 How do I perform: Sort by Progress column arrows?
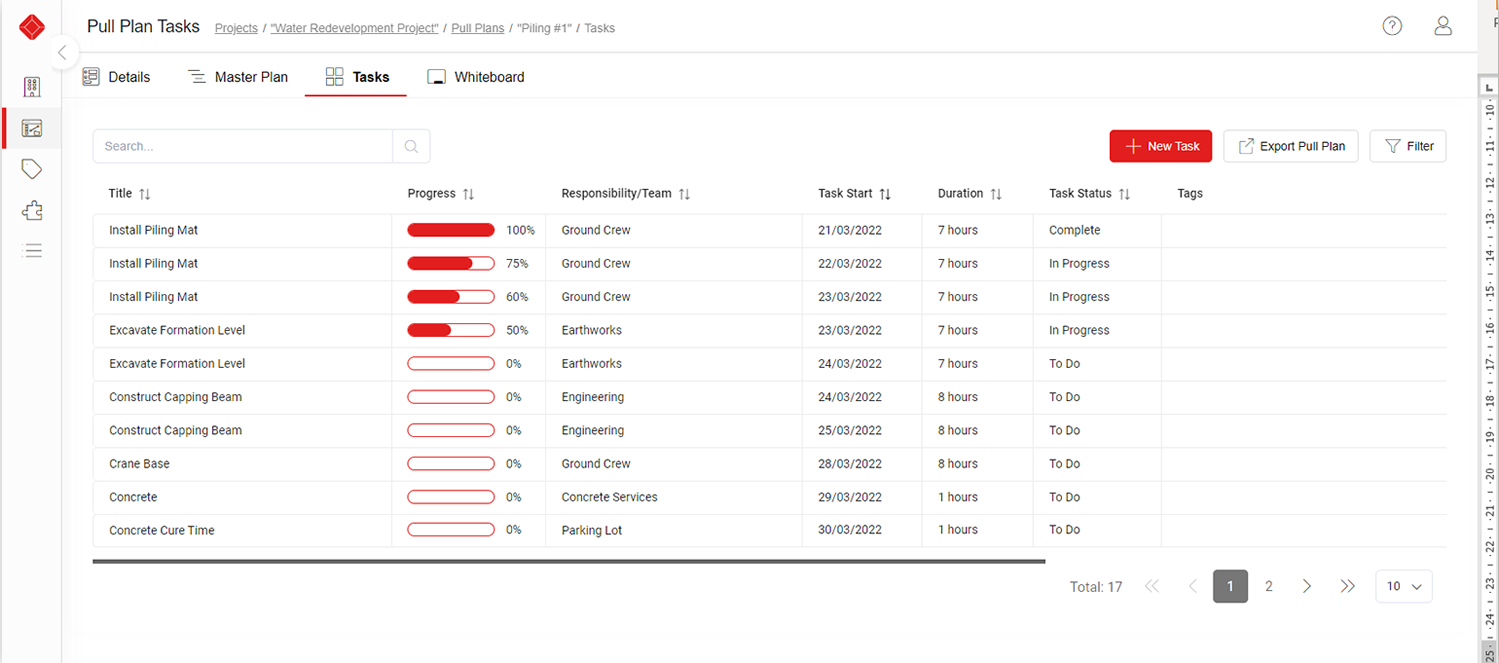pyautogui.click(x=468, y=194)
